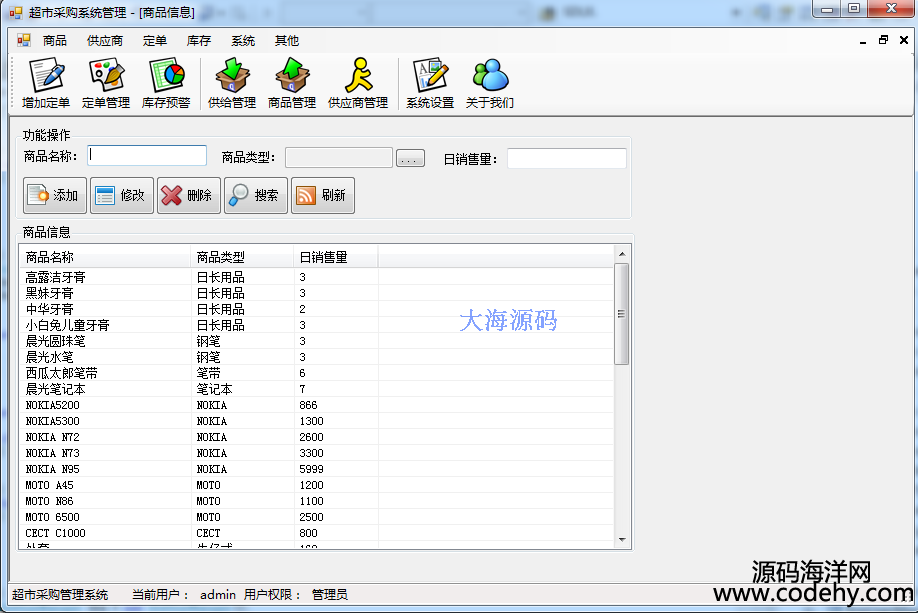
Task: Open product type picker via the ... button
Action: coord(410,158)
